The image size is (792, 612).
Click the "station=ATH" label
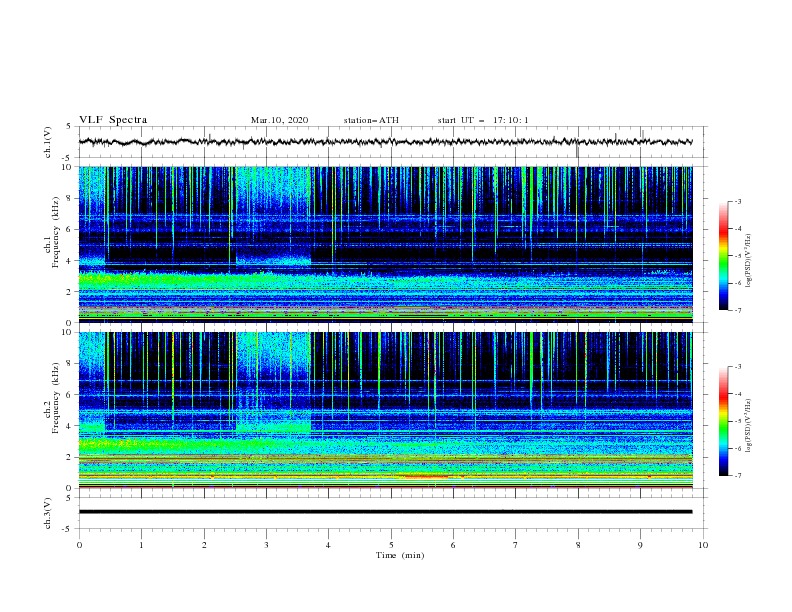pyautogui.click(x=371, y=120)
